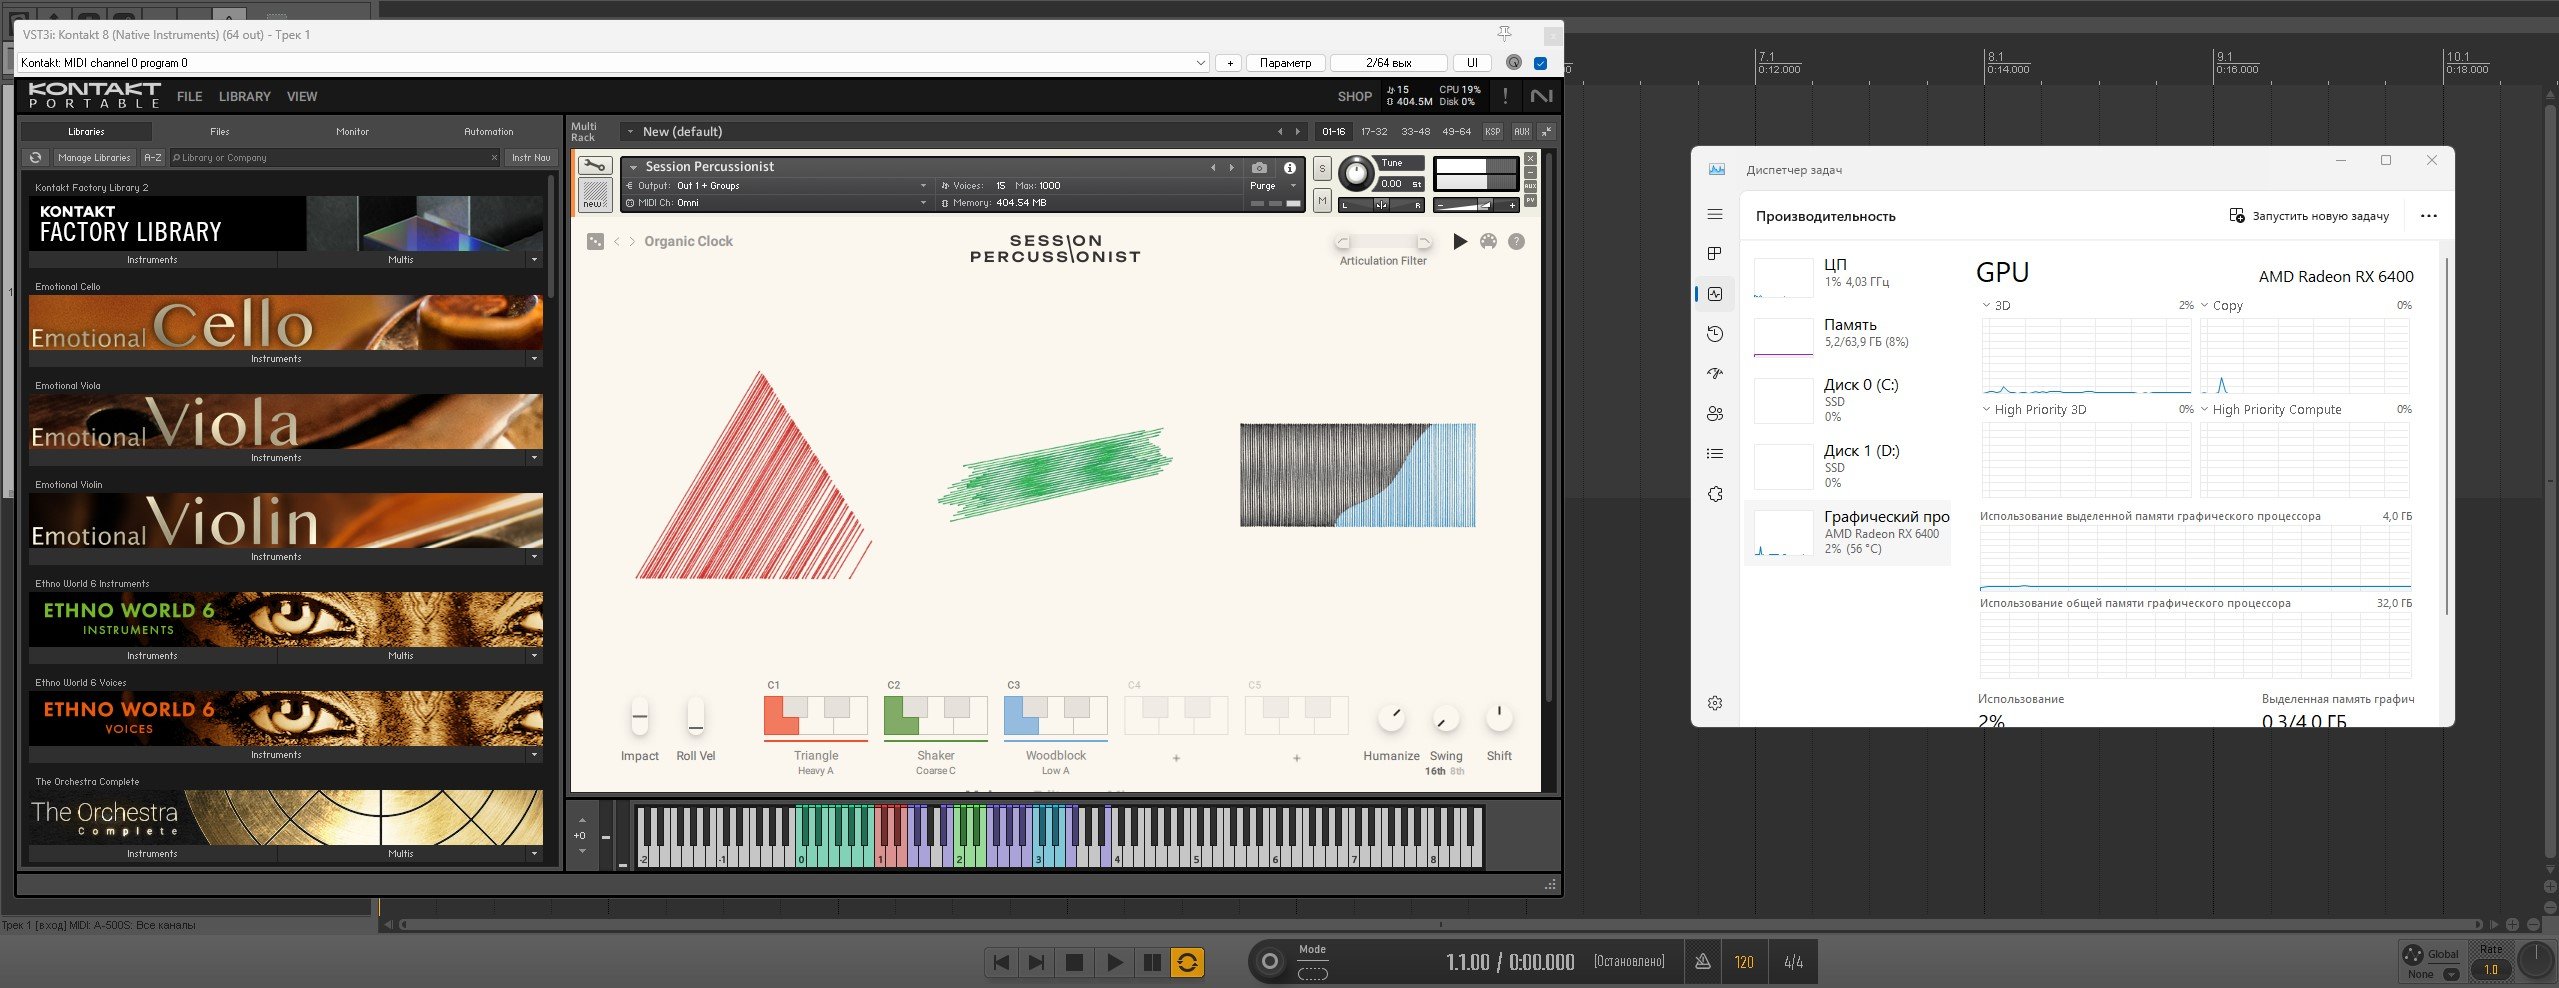Switch to the Files tab
The height and width of the screenshot is (988, 2559).
(220, 131)
